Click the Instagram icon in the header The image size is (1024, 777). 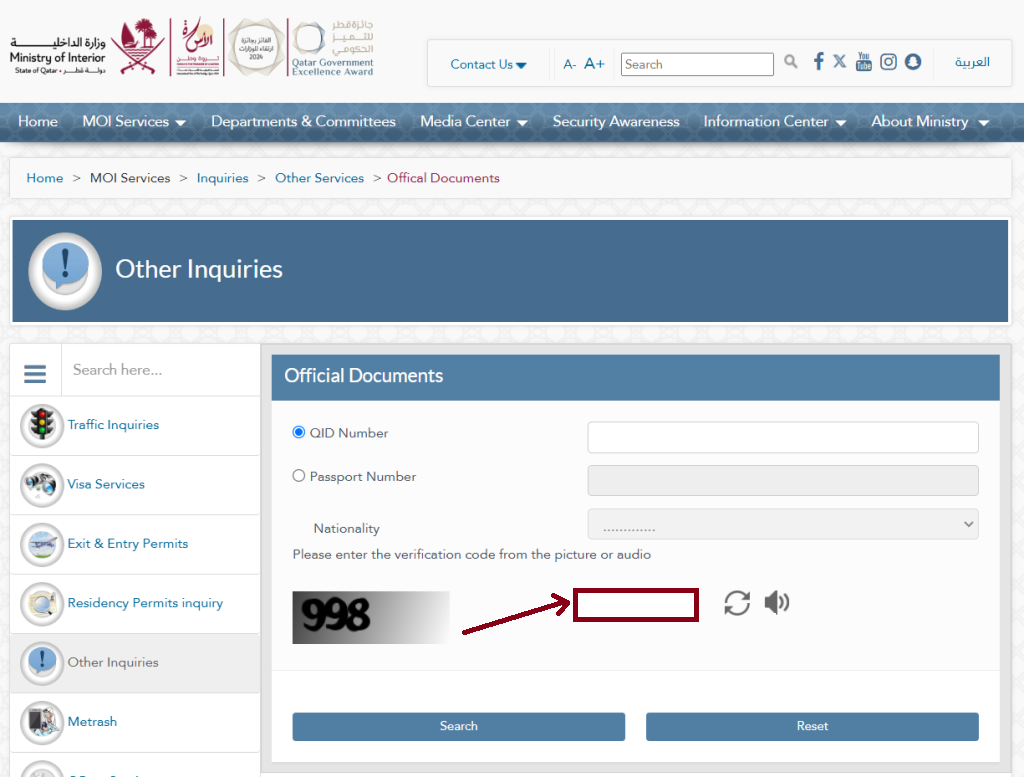tap(888, 61)
